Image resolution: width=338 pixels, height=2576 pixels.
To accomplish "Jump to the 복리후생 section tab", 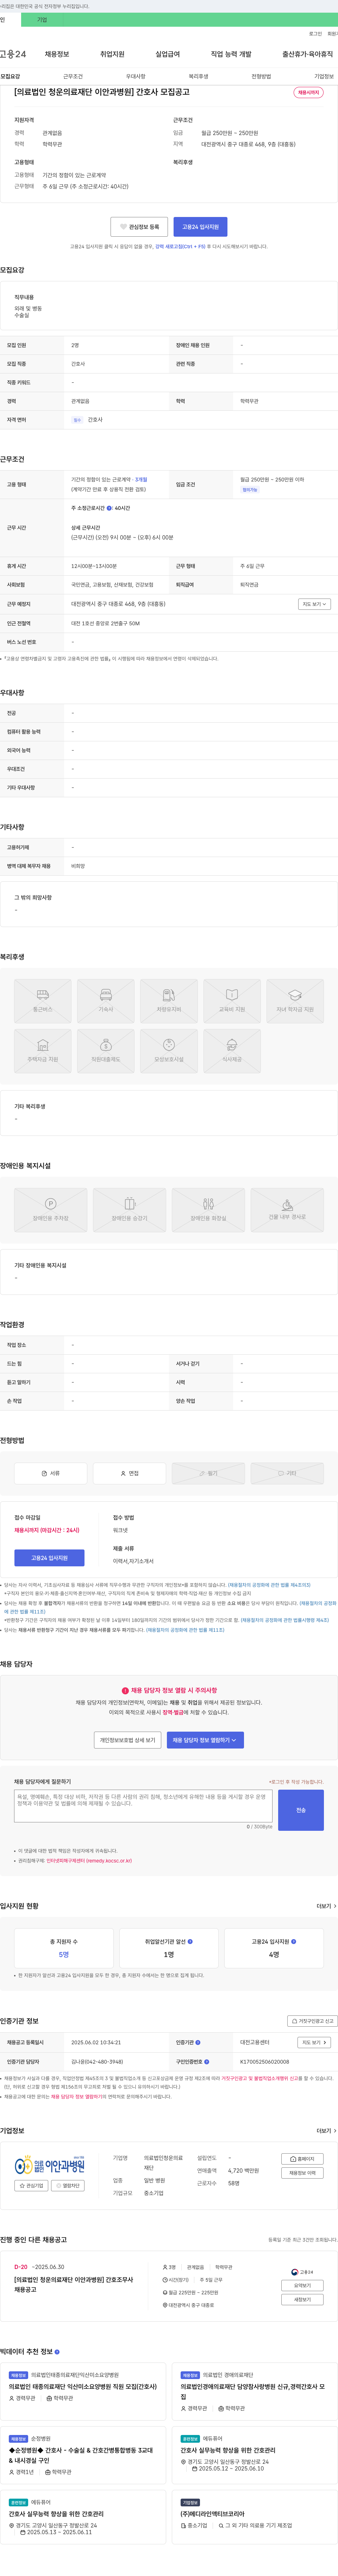I will point(198,76).
